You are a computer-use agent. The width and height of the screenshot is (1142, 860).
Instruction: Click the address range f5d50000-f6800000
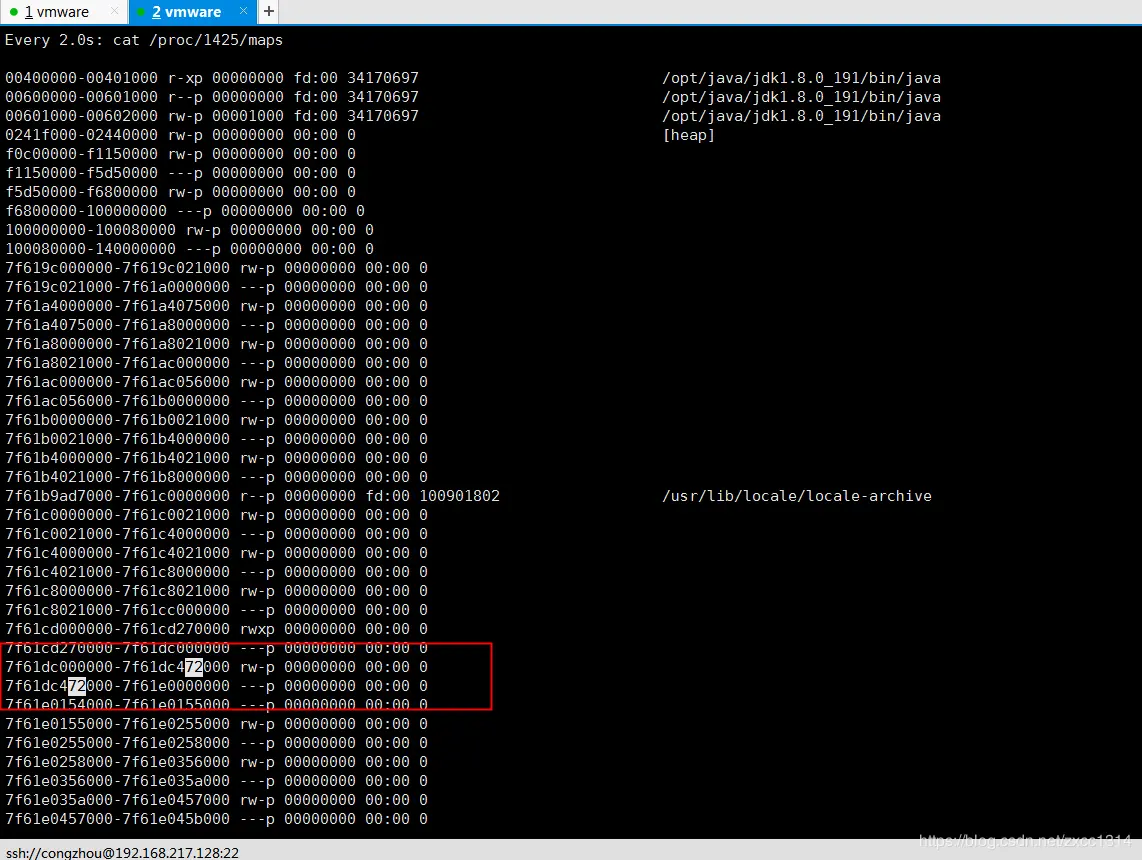click(82, 192)
